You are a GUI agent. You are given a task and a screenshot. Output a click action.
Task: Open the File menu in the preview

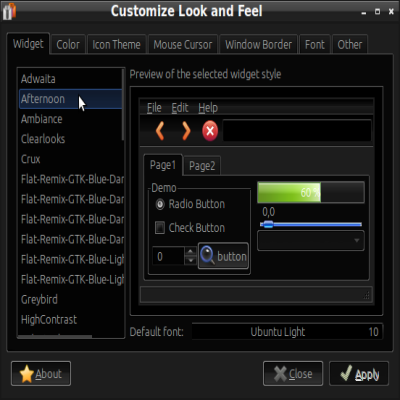(154, 108)
